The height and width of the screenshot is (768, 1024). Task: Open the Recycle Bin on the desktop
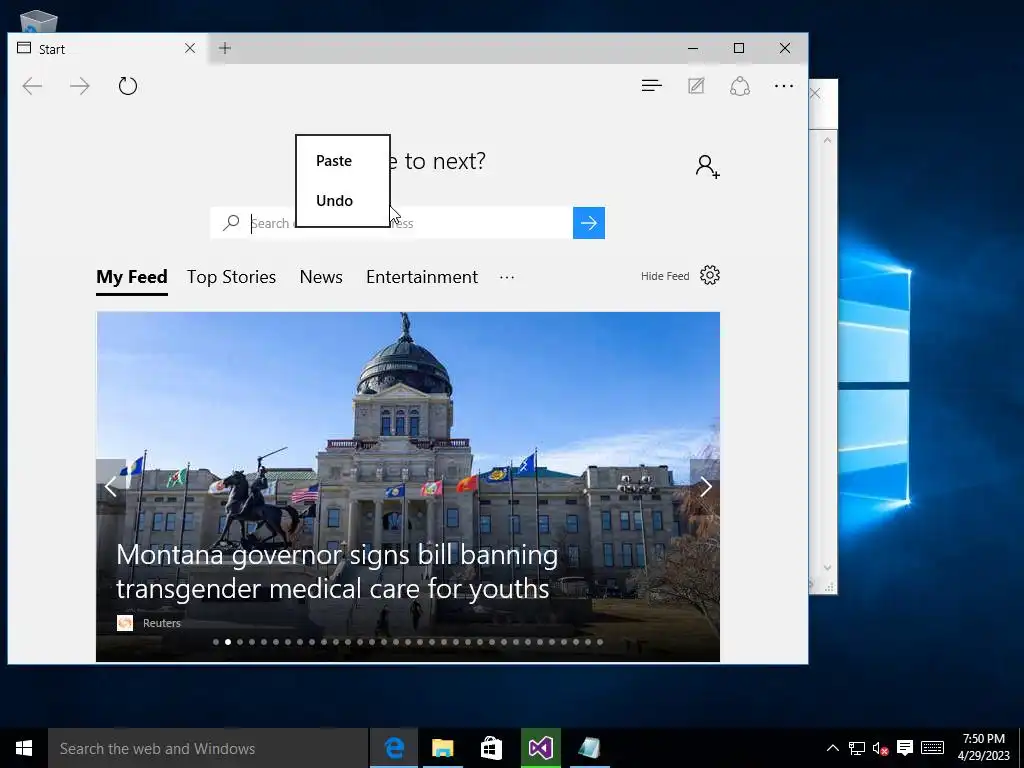tap(39, 22)
